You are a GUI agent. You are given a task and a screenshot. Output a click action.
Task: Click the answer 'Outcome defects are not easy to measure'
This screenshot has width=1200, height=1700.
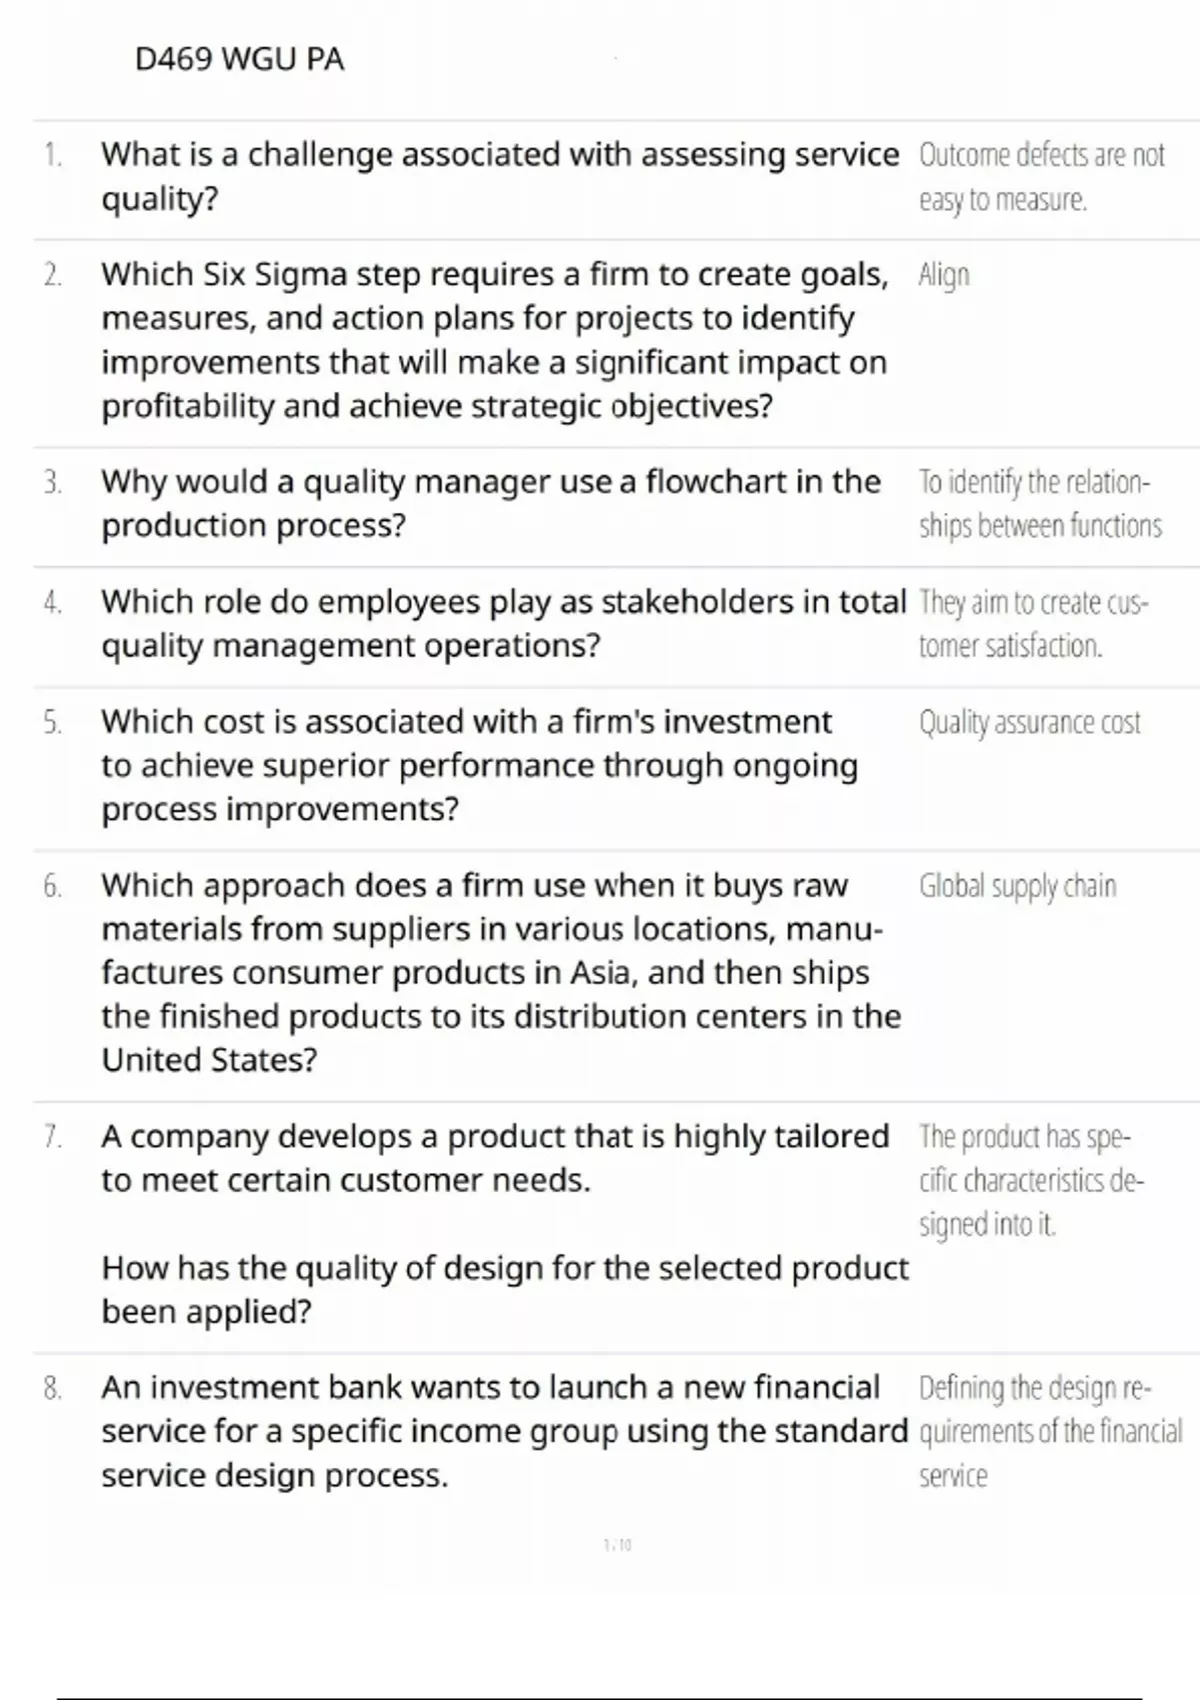[x=1041, y=177]
